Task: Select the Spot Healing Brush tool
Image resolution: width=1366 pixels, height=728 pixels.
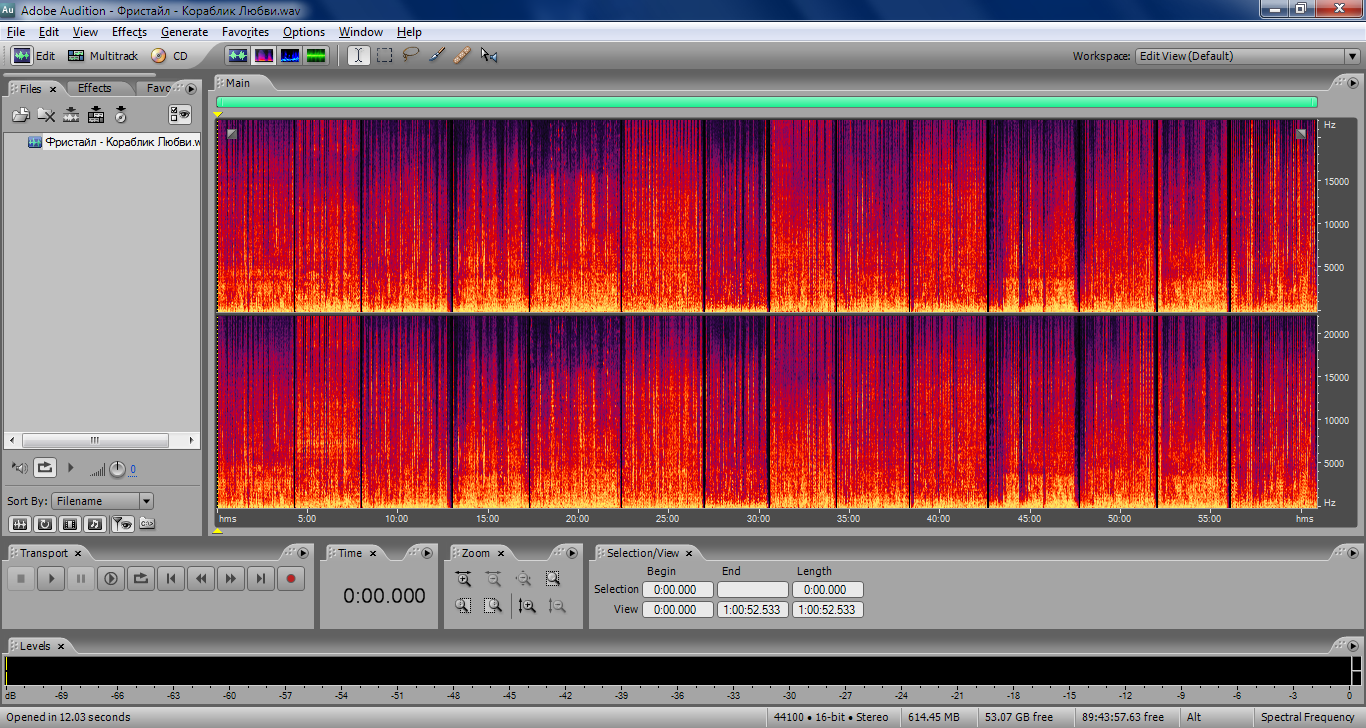Action: (x=462, y=56)
